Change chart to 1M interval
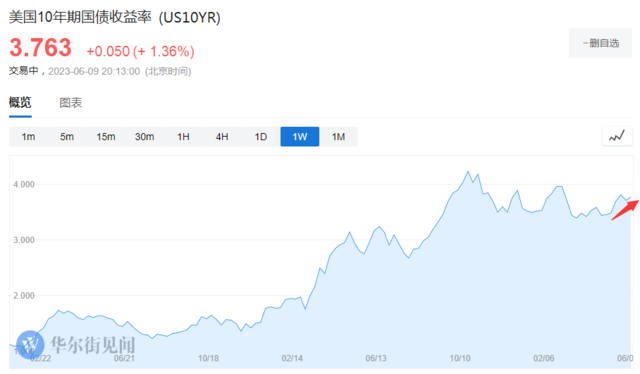 pyautogui.click(x=338, y=137)
